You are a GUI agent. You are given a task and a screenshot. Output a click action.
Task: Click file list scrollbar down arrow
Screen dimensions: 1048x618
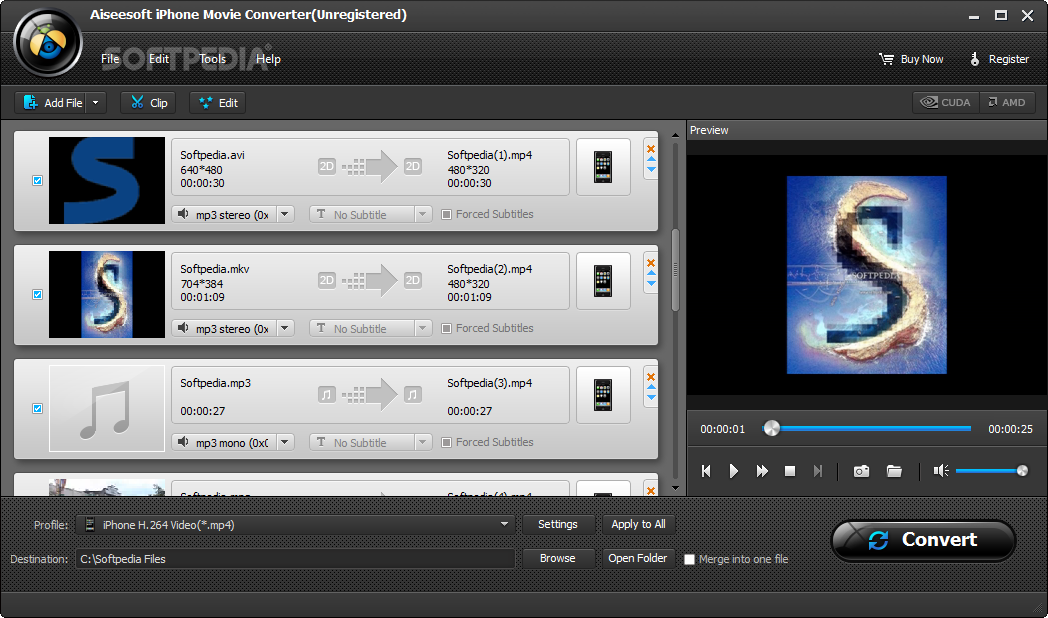[675, 488]
